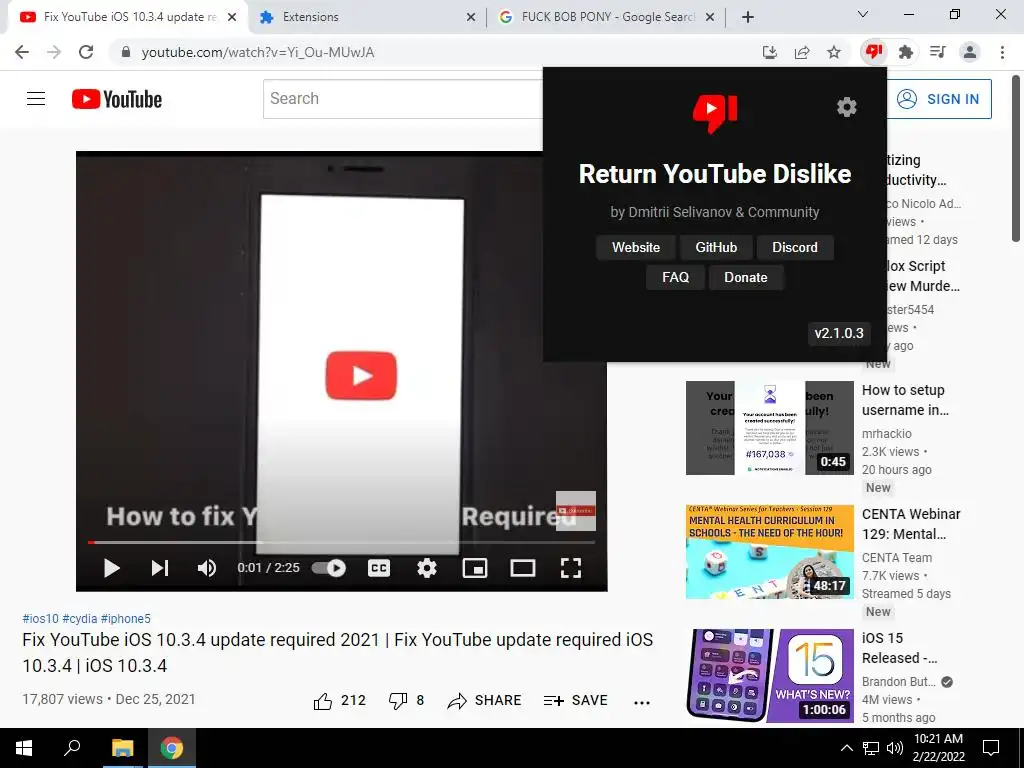The image size is (1024, 768).
Task: Click the video progress bar
Action: 342,542
